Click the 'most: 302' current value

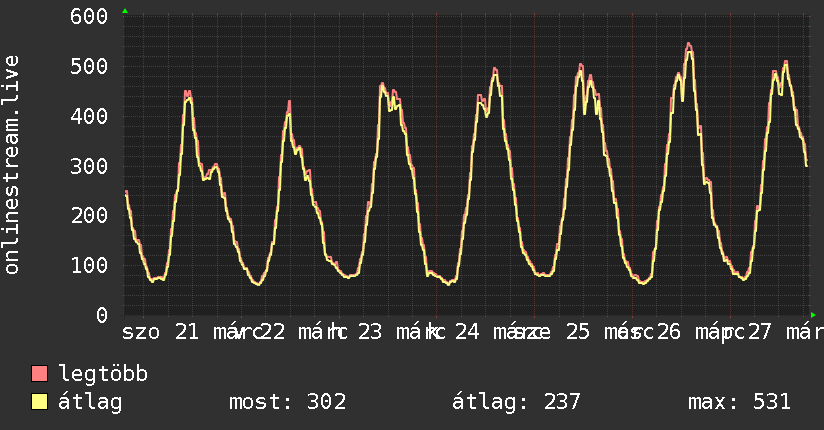287,402
